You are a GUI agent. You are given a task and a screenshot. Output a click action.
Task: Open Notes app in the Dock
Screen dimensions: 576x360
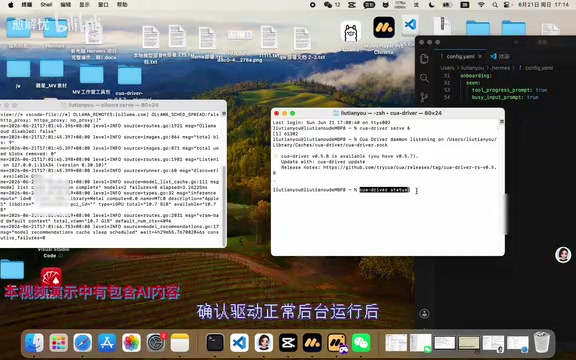coord(180,343)
